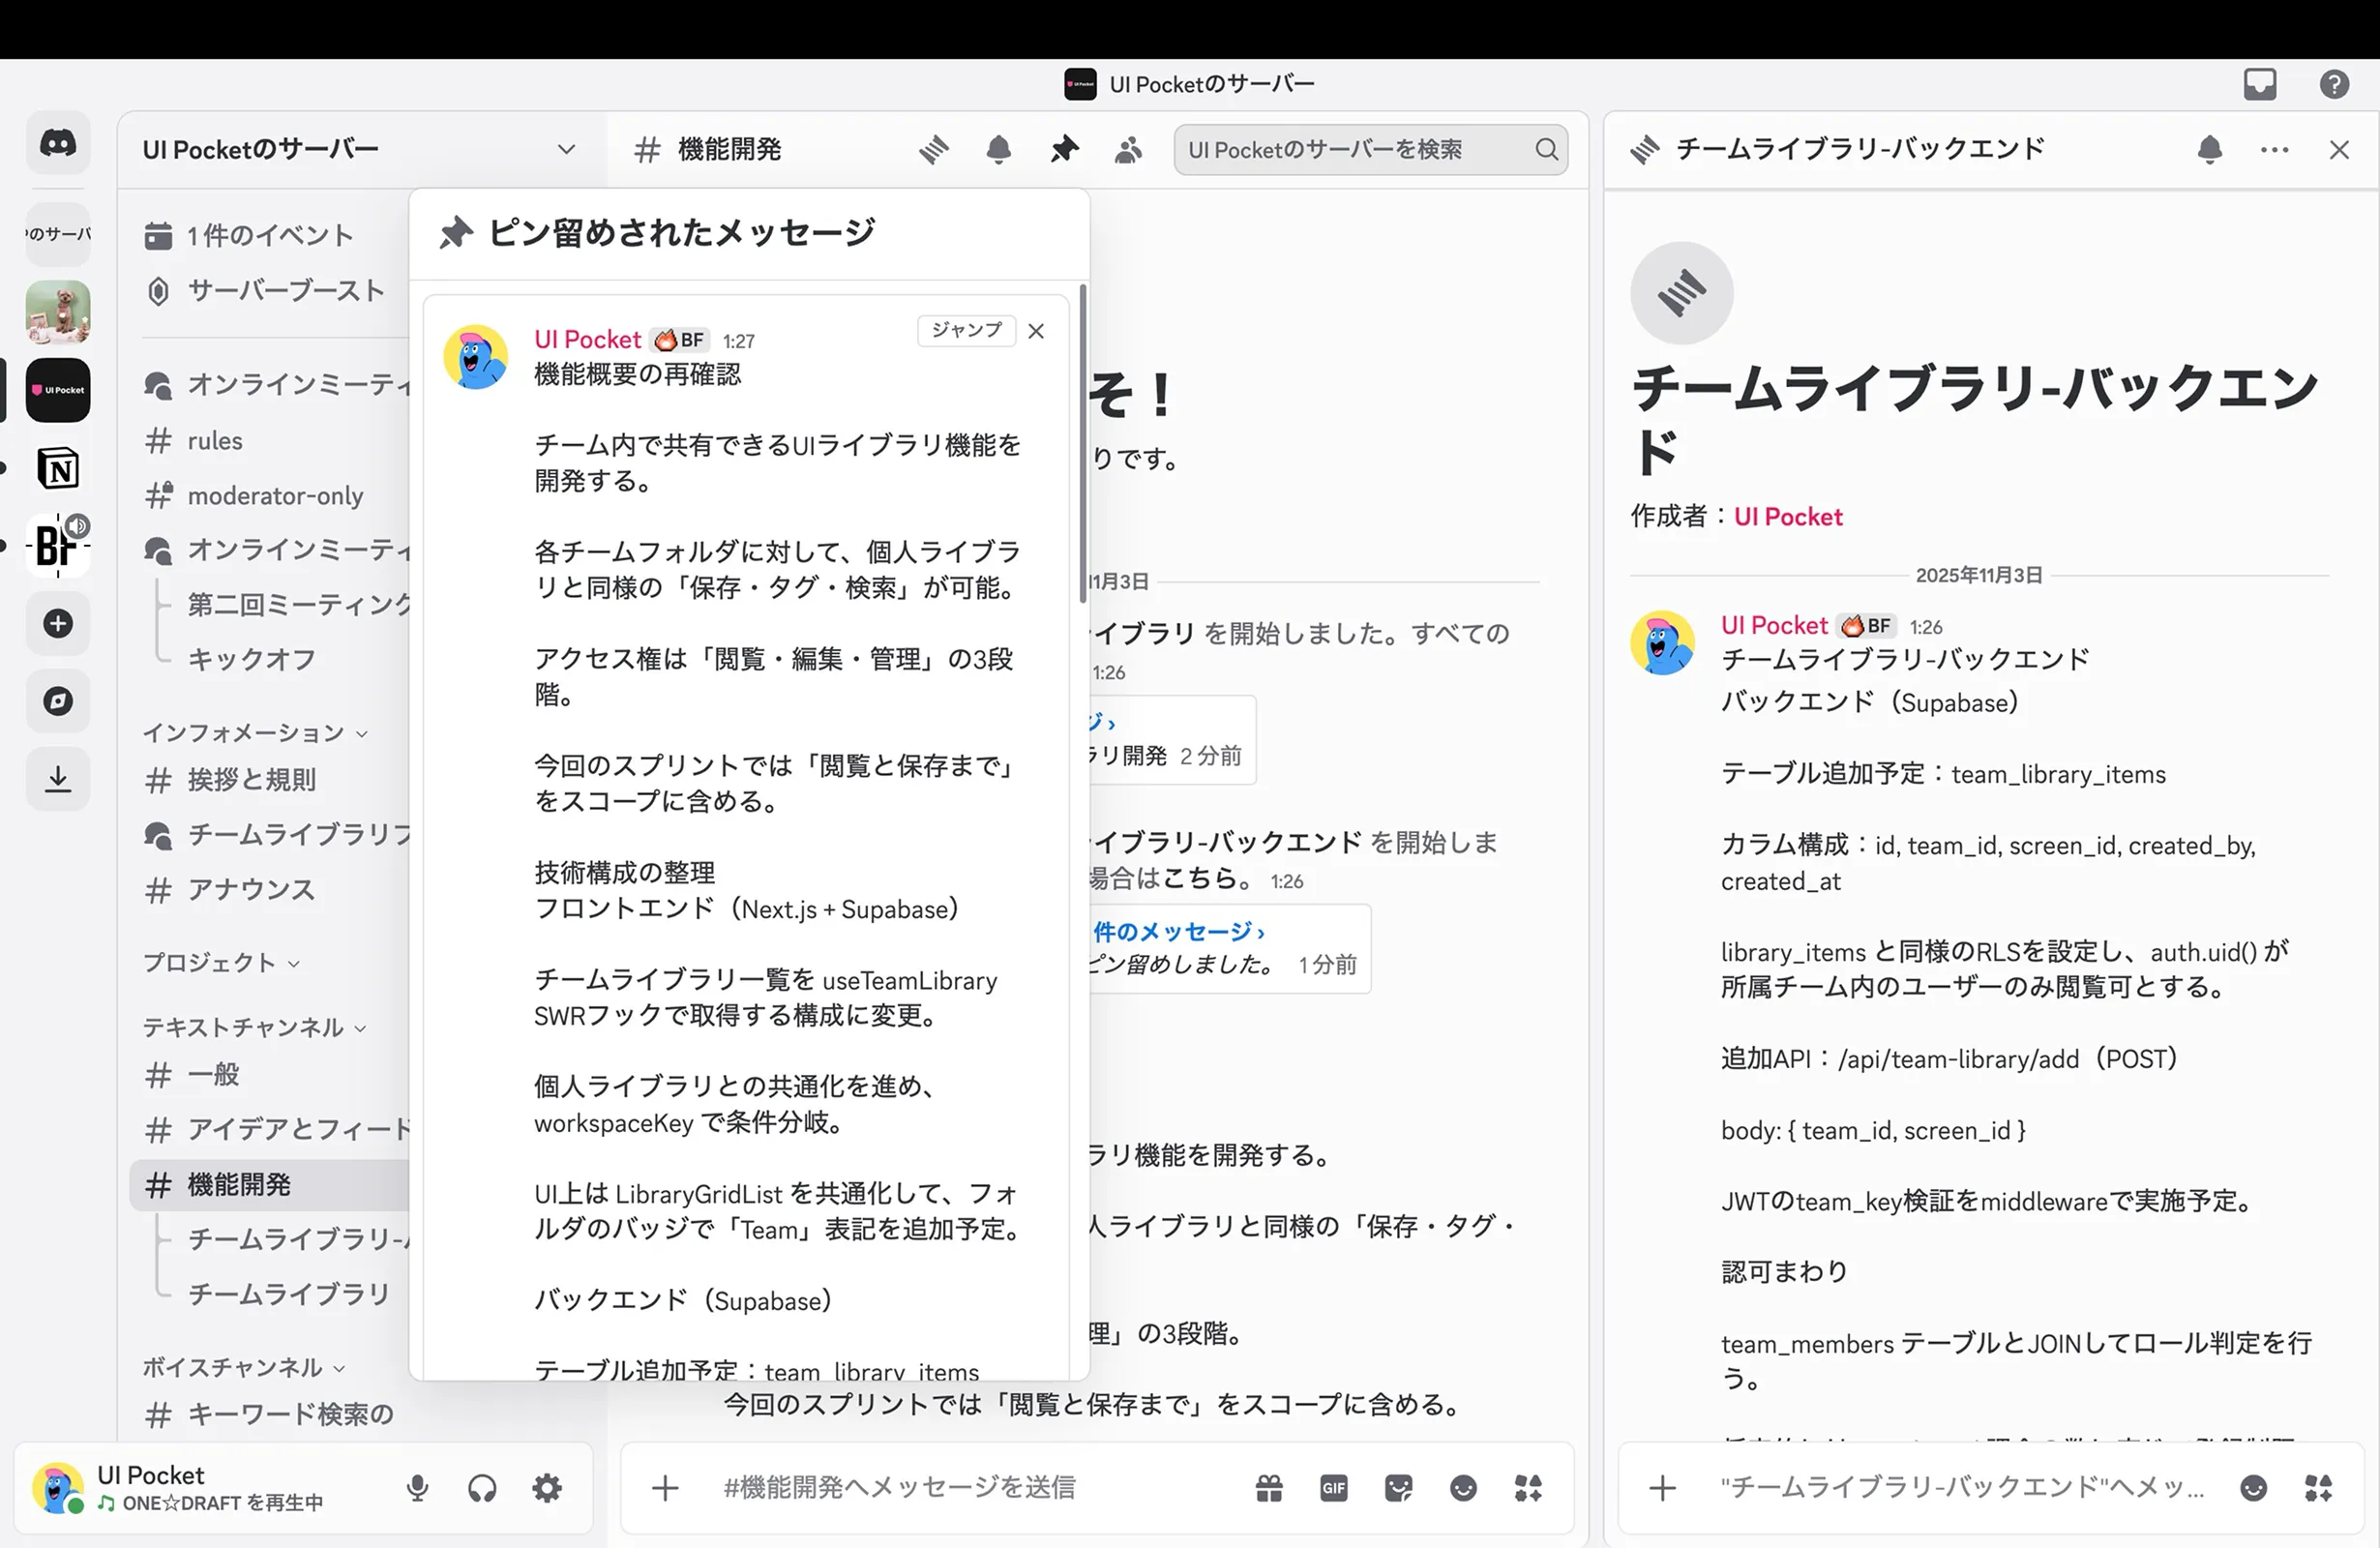The height and width of the screenshot is (1548, 2380).
Task: Click 作成者 UI Pocket link in thread
Action: point(1788,517)
